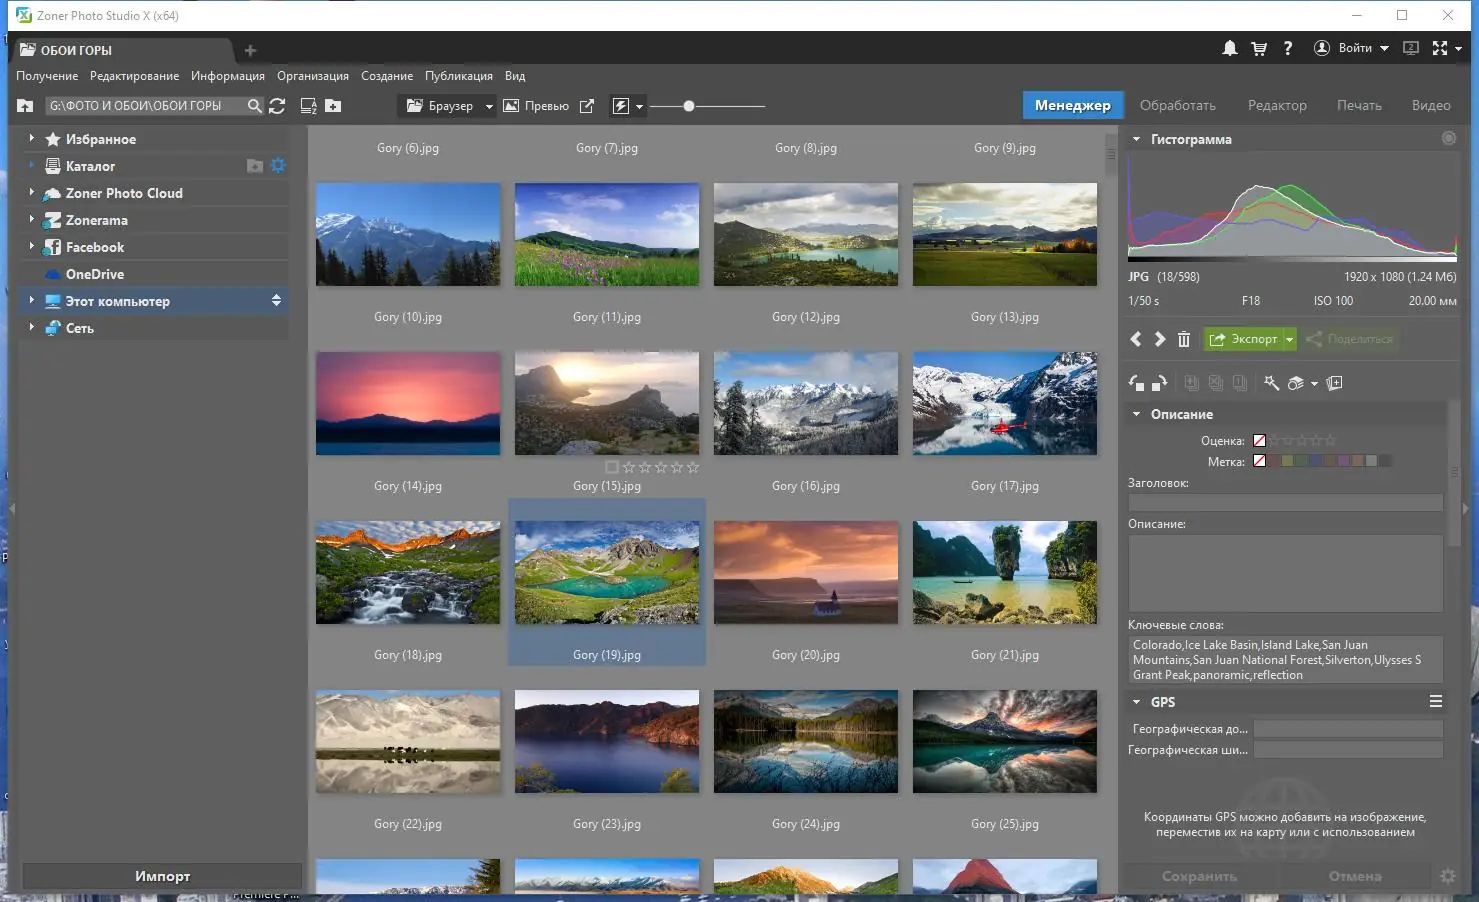Screen dimensions: 1479x902
Task: Click the search magnifier in the path bar
Action: coord(254,105)
